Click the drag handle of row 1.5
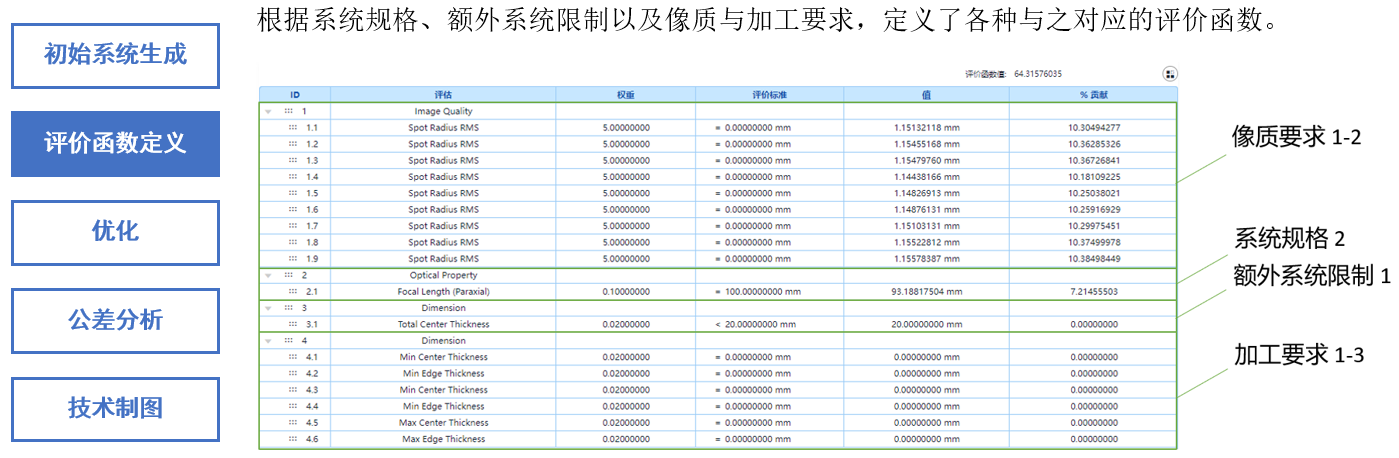Screen dimensions: 1399x458 click(293, 193)
